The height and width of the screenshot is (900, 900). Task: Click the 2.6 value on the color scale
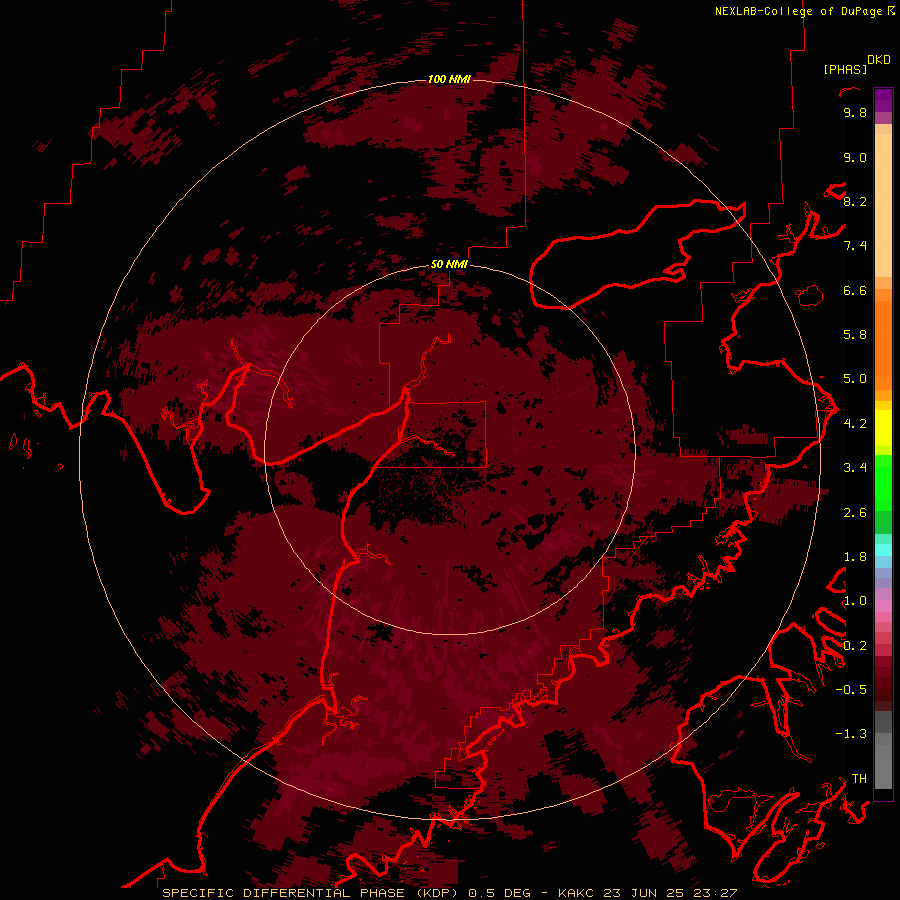[x=855, y=513]
